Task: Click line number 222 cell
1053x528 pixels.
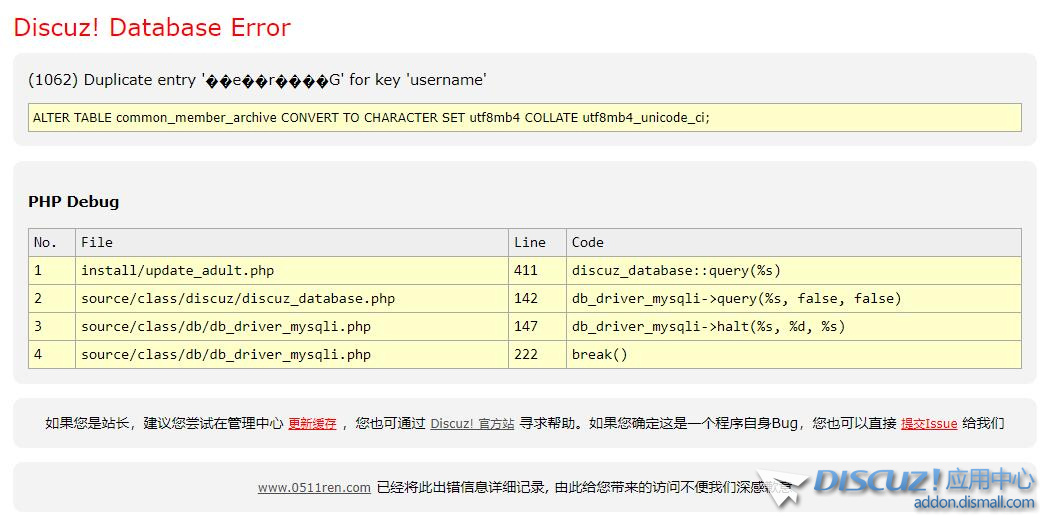Action: click(537, 355)
